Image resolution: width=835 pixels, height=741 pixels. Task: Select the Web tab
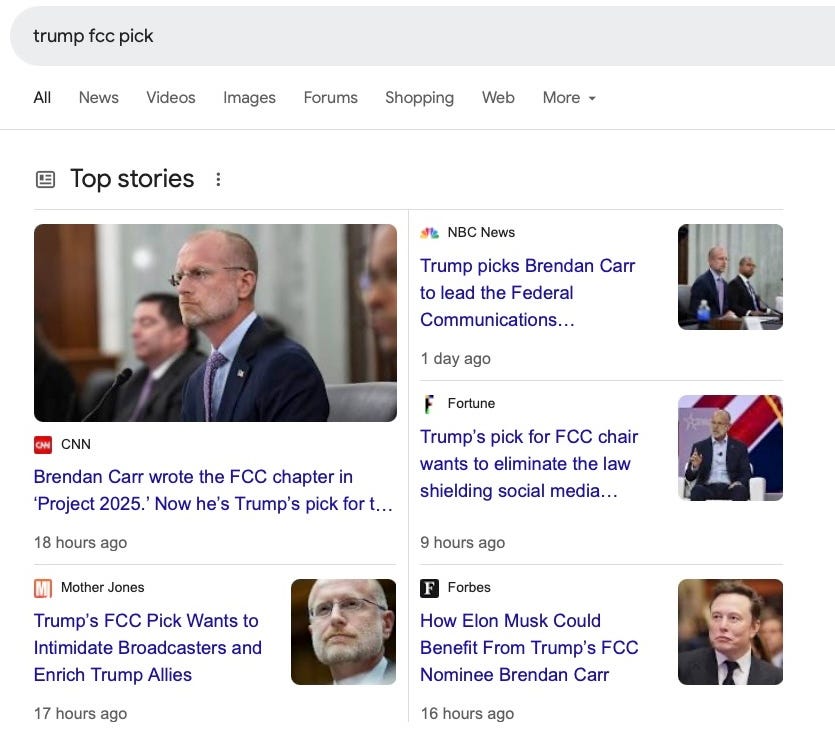(498, 97)
